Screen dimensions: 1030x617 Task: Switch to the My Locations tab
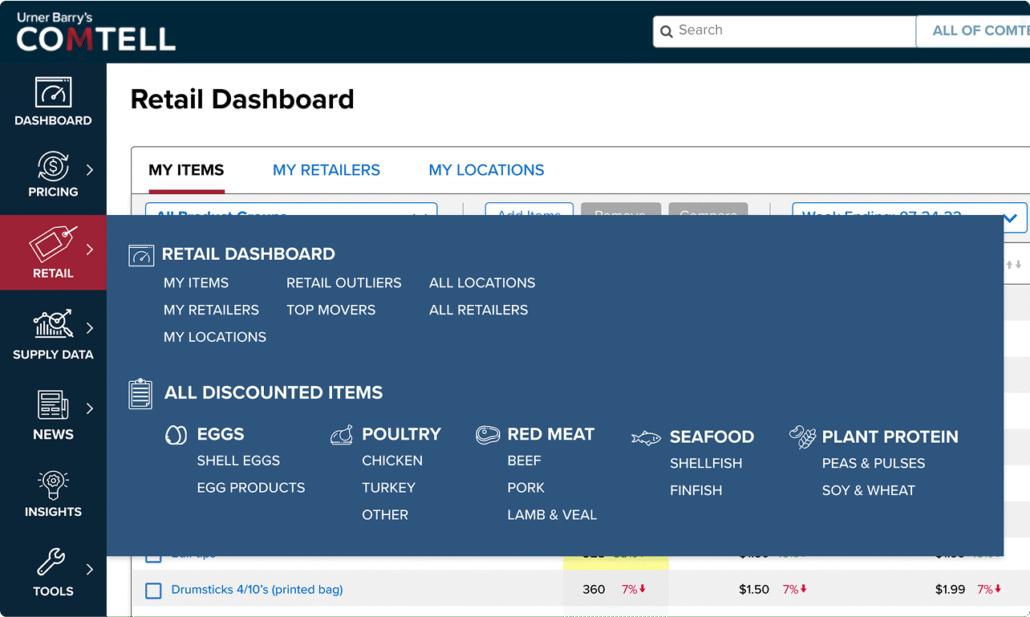[486, 170]
